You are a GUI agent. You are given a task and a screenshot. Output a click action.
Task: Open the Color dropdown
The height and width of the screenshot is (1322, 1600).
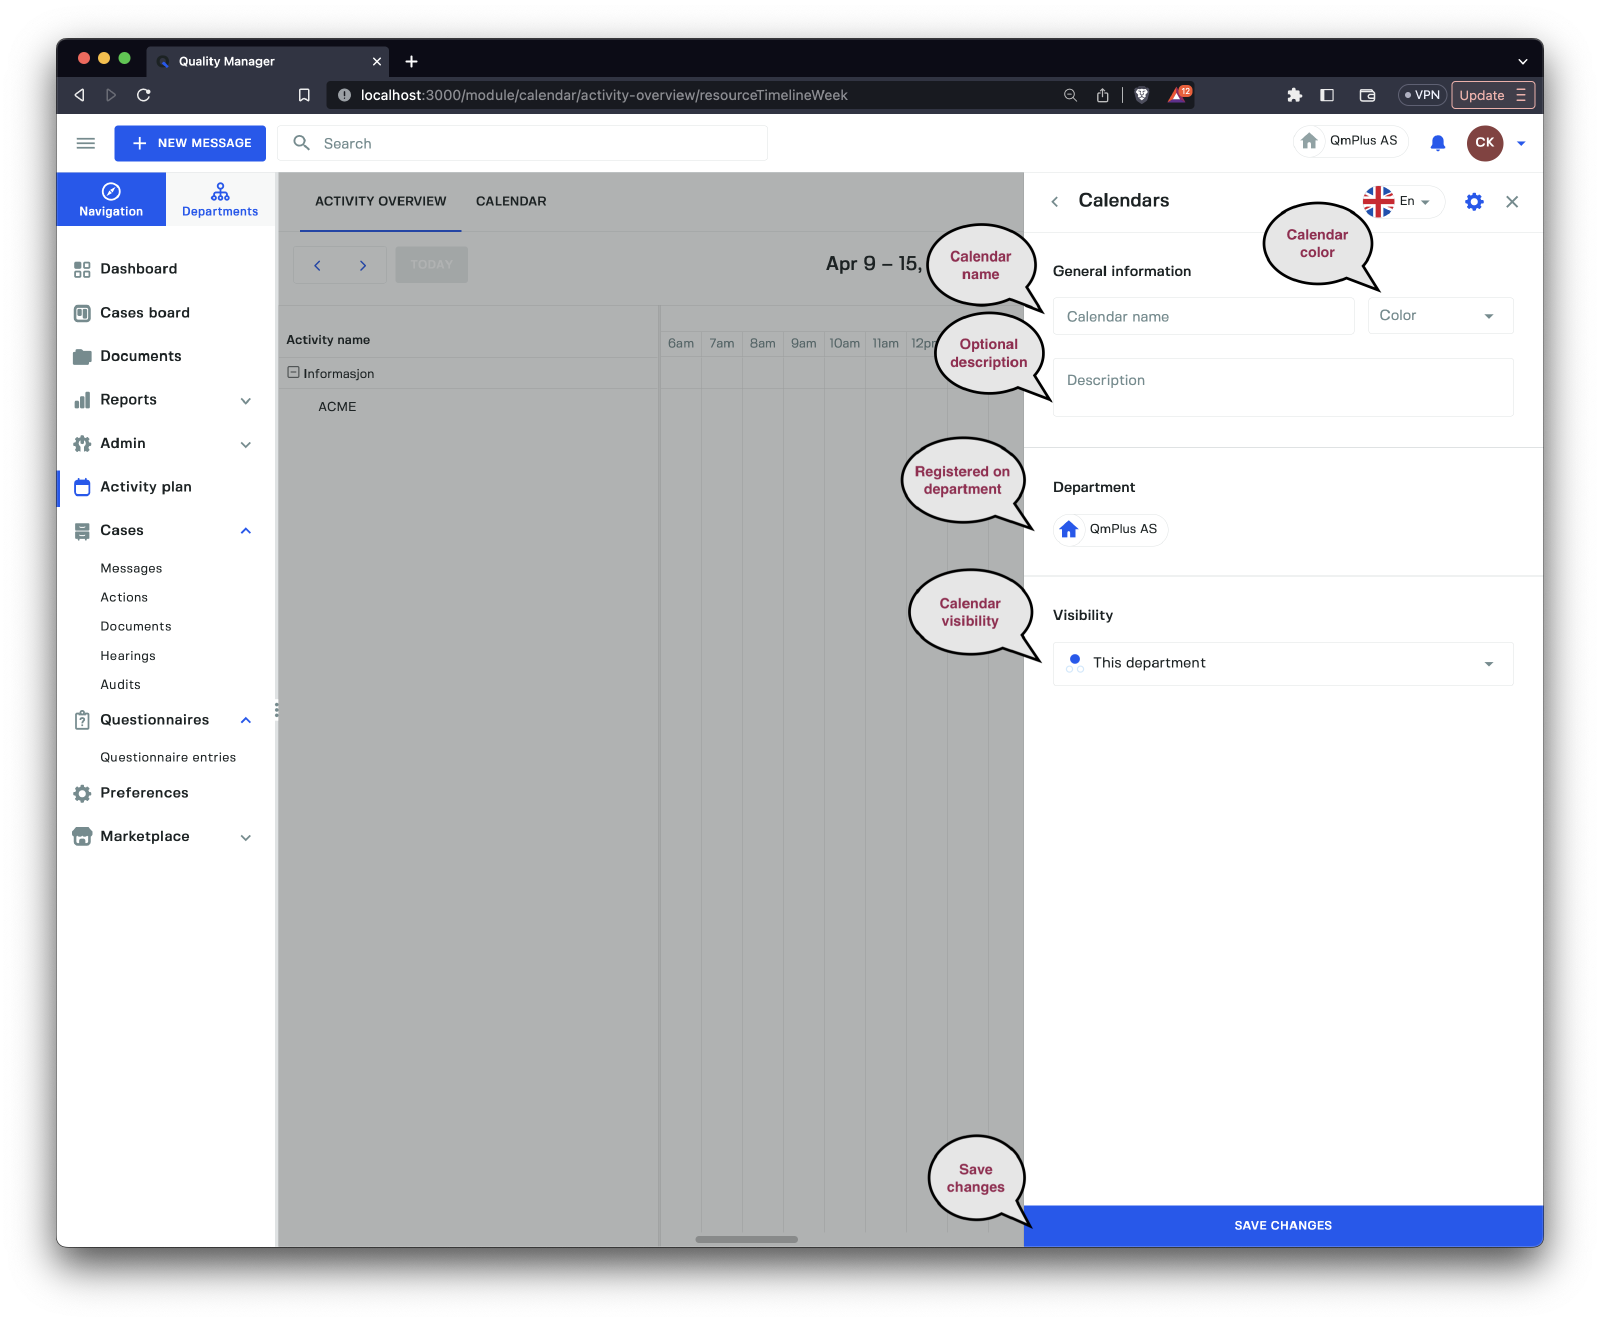(x=1439, y=316)
